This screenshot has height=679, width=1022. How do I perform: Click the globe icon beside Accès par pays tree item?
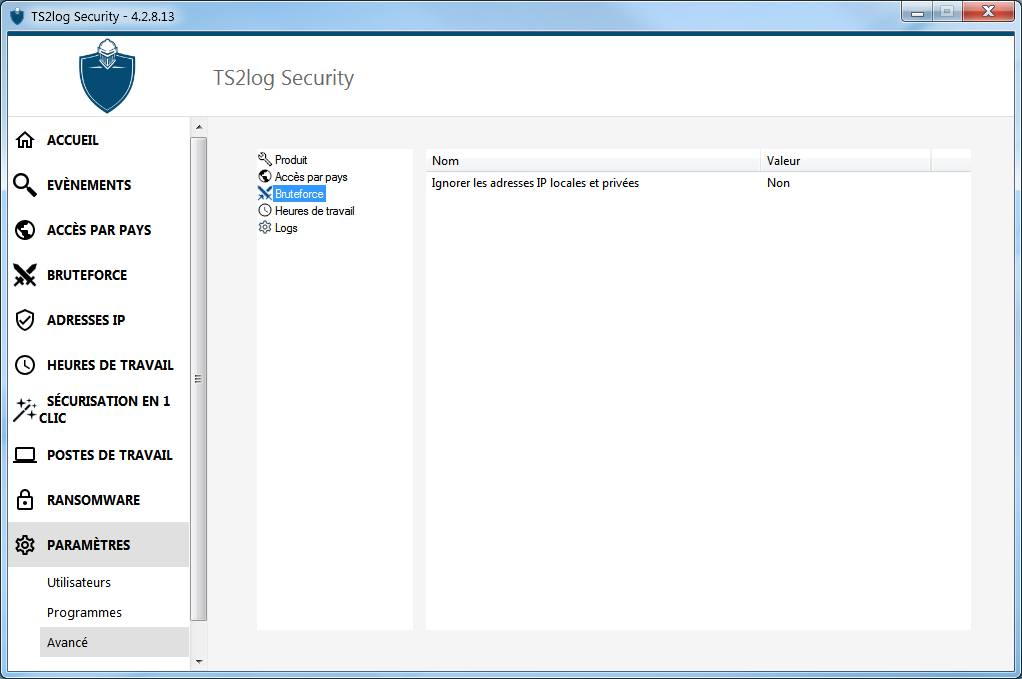(x=265, y=176)
